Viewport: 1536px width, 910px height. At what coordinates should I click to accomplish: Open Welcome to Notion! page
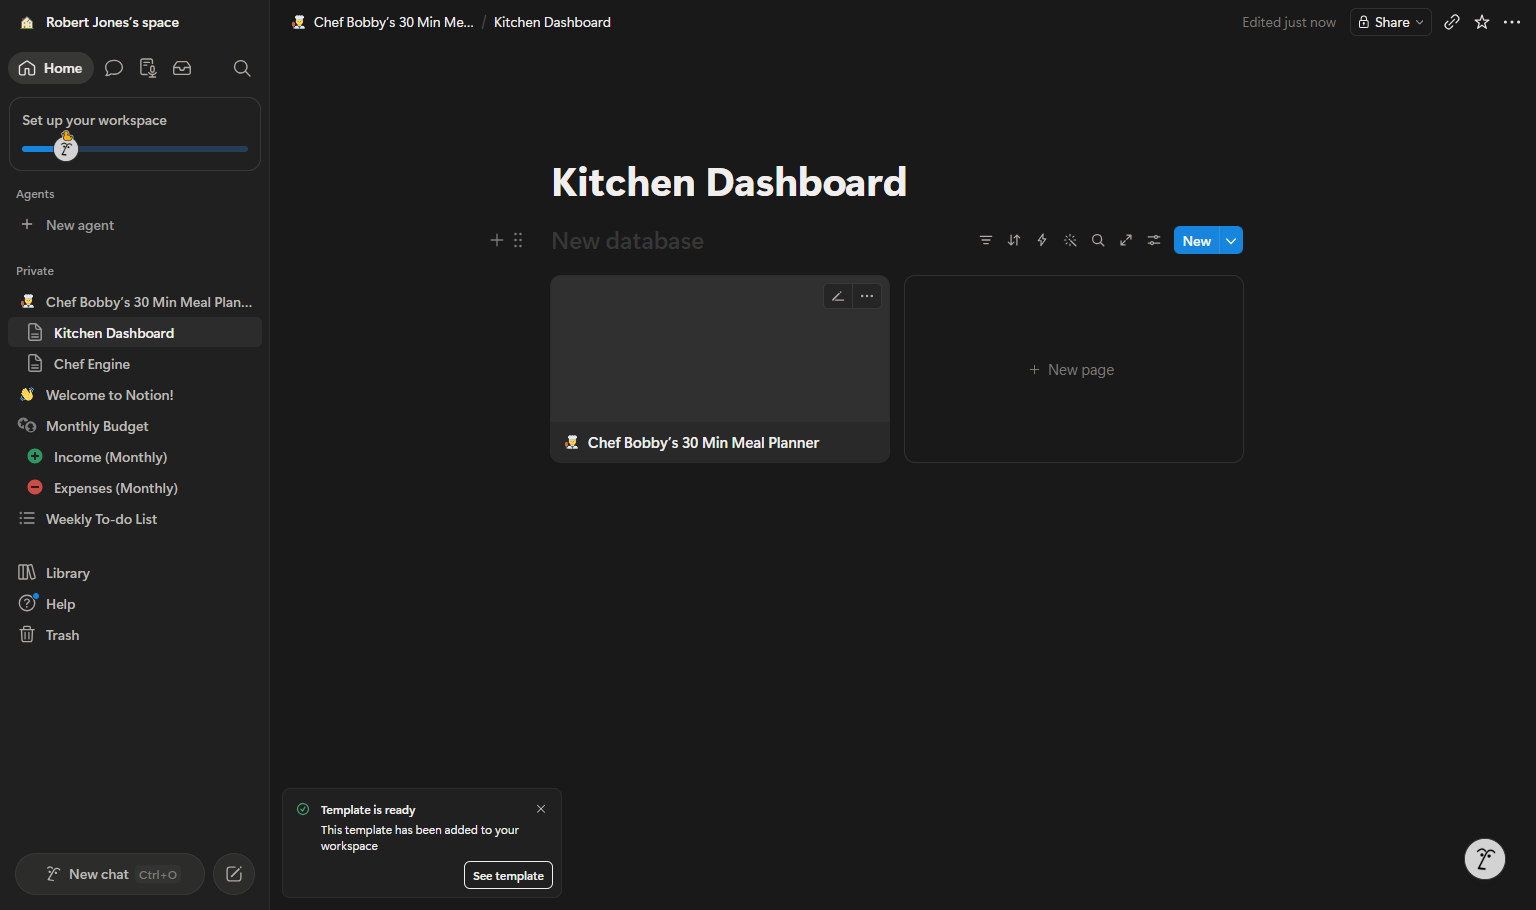(x=135, y=395)
